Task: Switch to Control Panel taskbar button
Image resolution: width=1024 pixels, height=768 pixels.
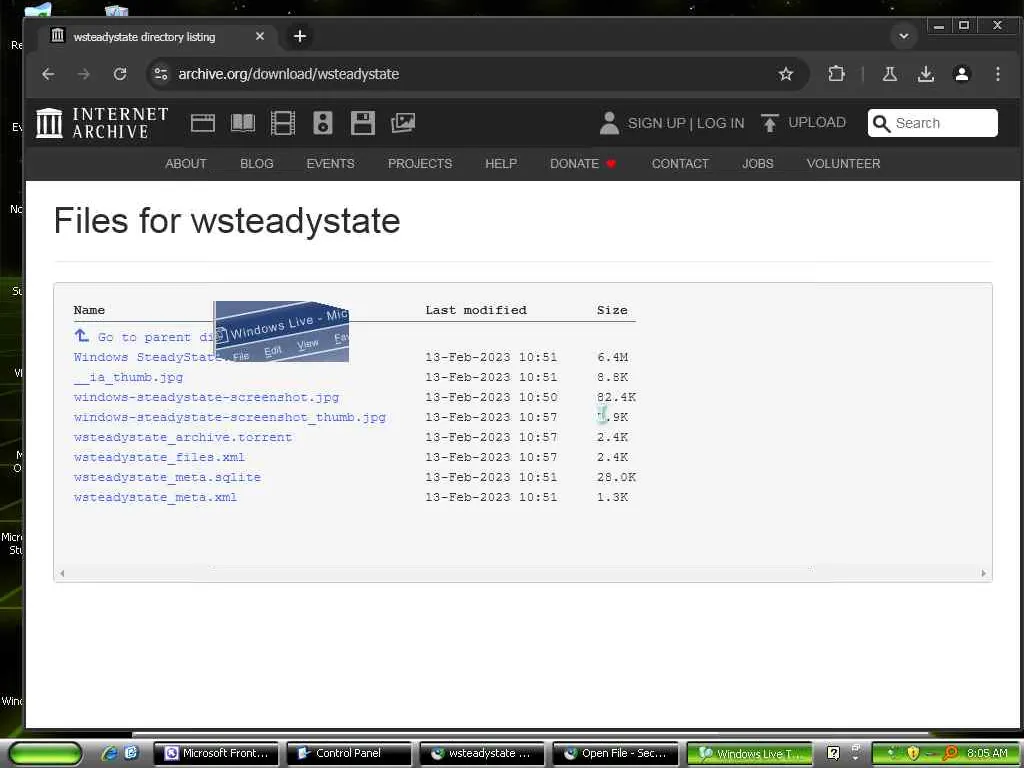Action: pos(349,754)
